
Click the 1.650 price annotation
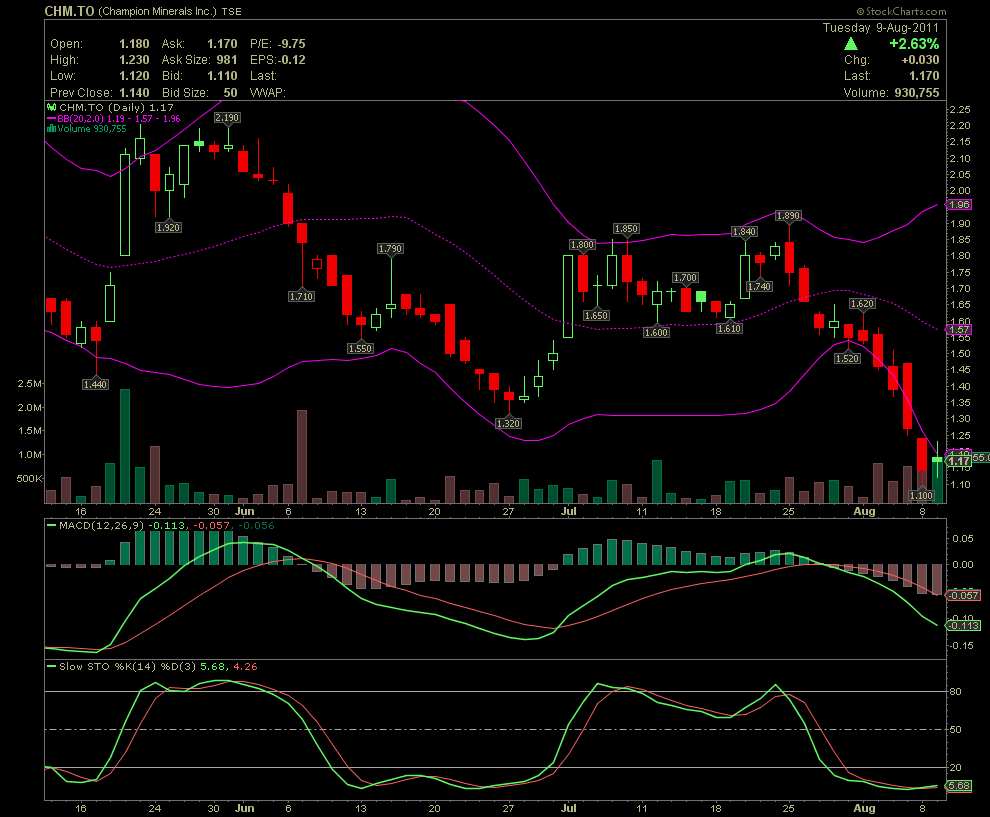[x=596, y=315]
